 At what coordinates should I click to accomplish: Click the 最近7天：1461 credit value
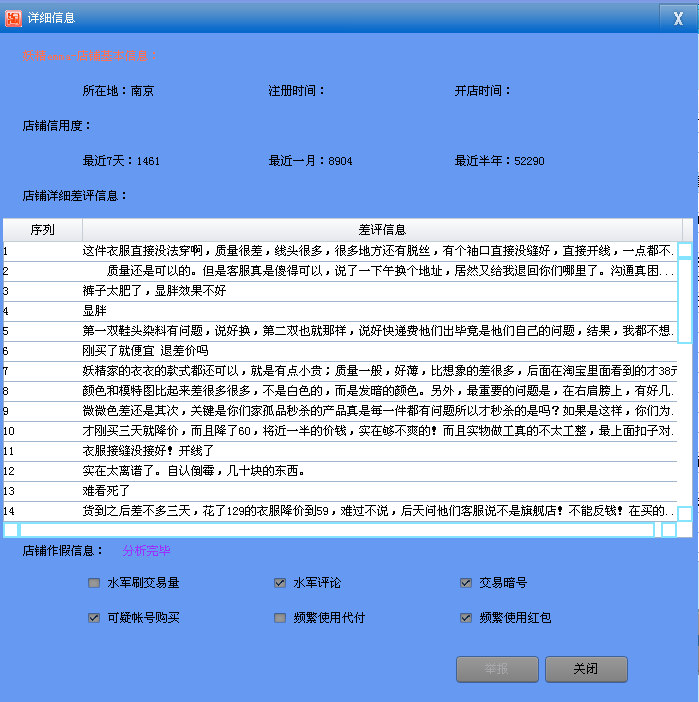[x=121, y=161]
